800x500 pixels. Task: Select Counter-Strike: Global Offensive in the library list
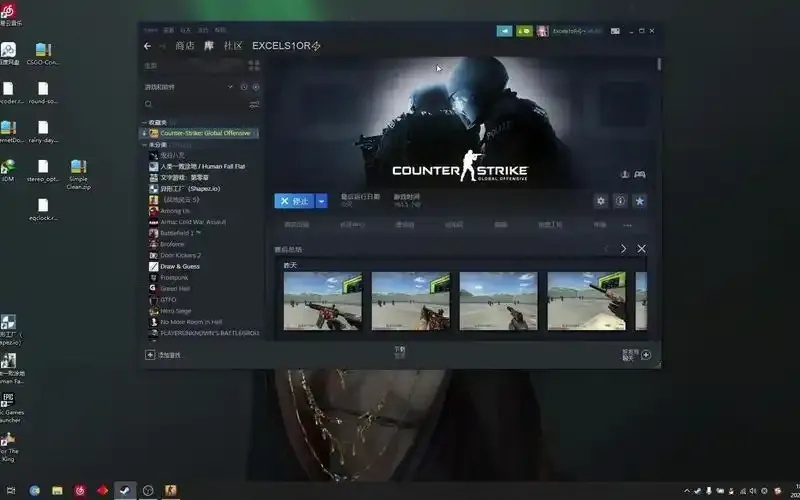pos(199,133)
